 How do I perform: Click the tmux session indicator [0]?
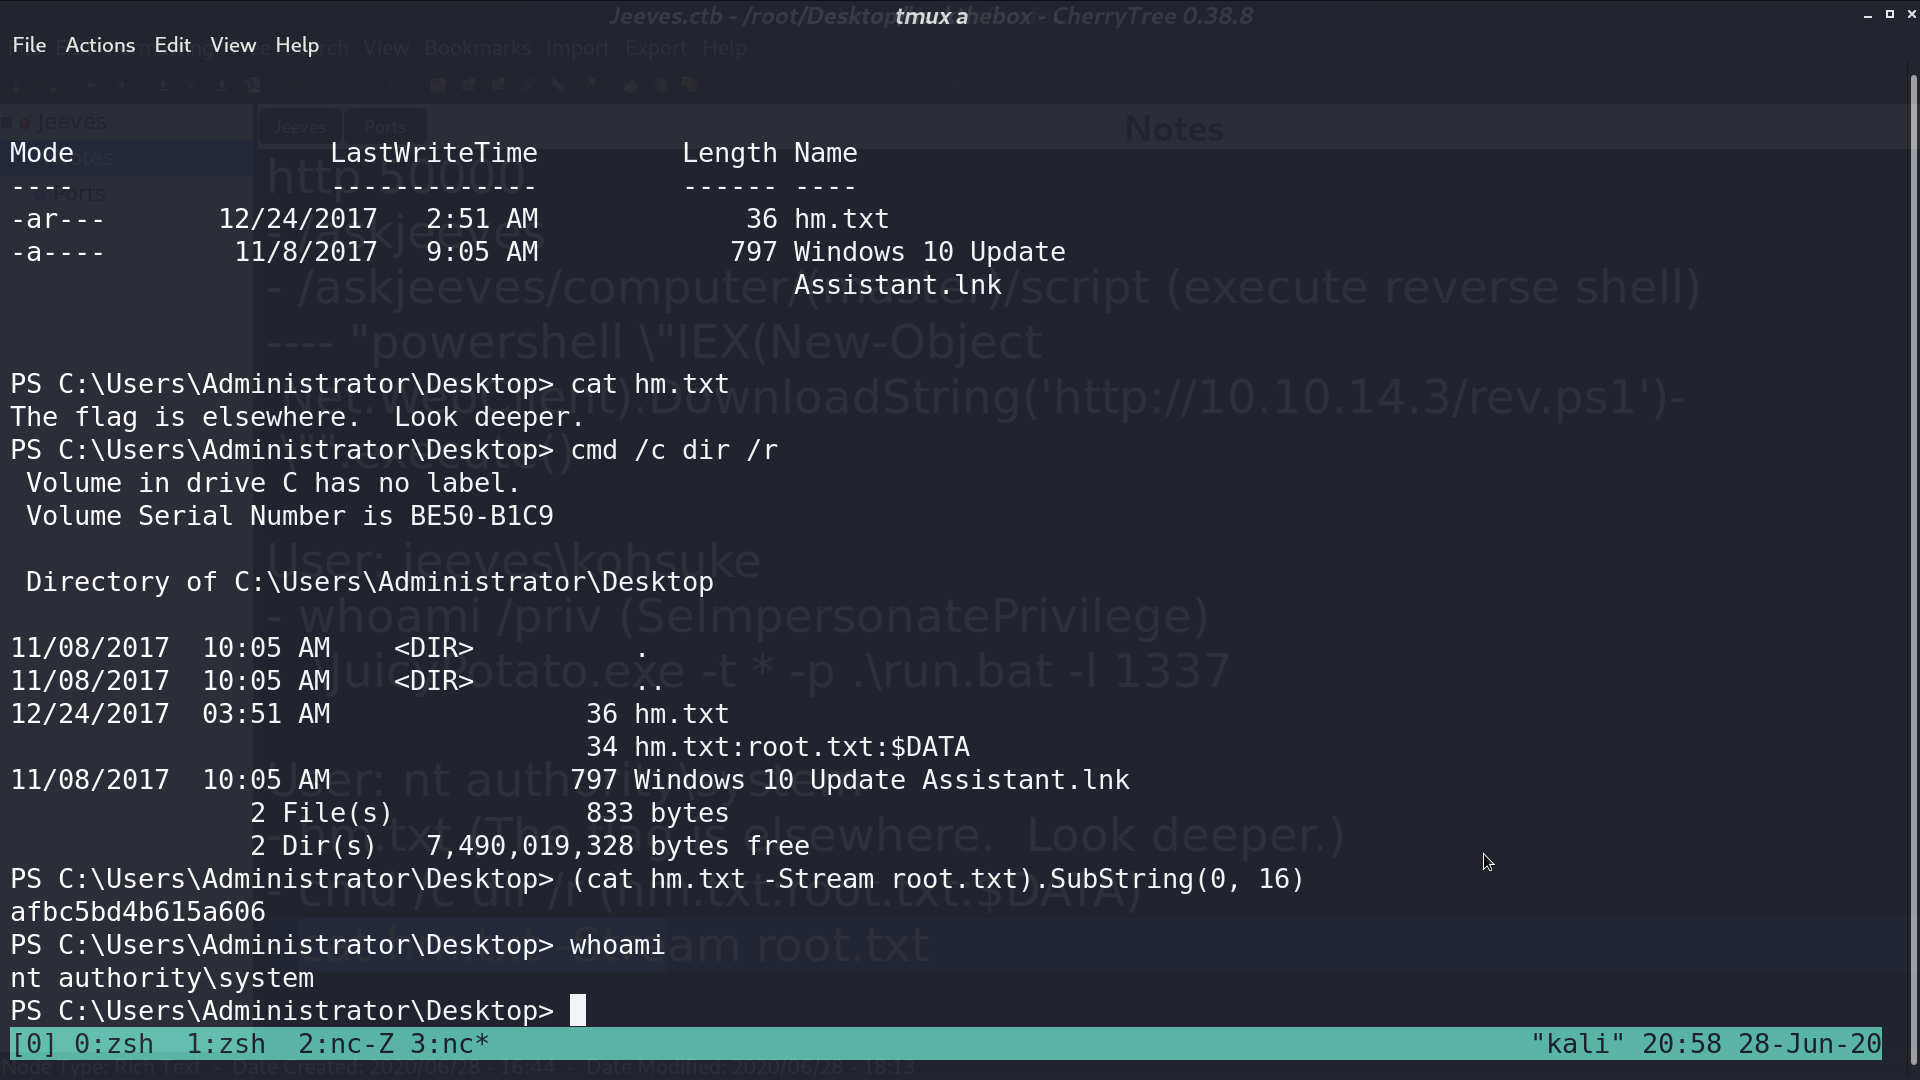34,1044
